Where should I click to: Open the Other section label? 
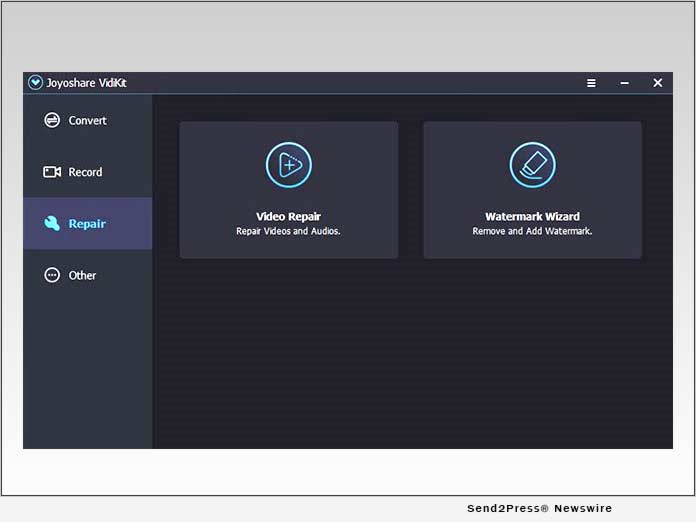[83, 276]
